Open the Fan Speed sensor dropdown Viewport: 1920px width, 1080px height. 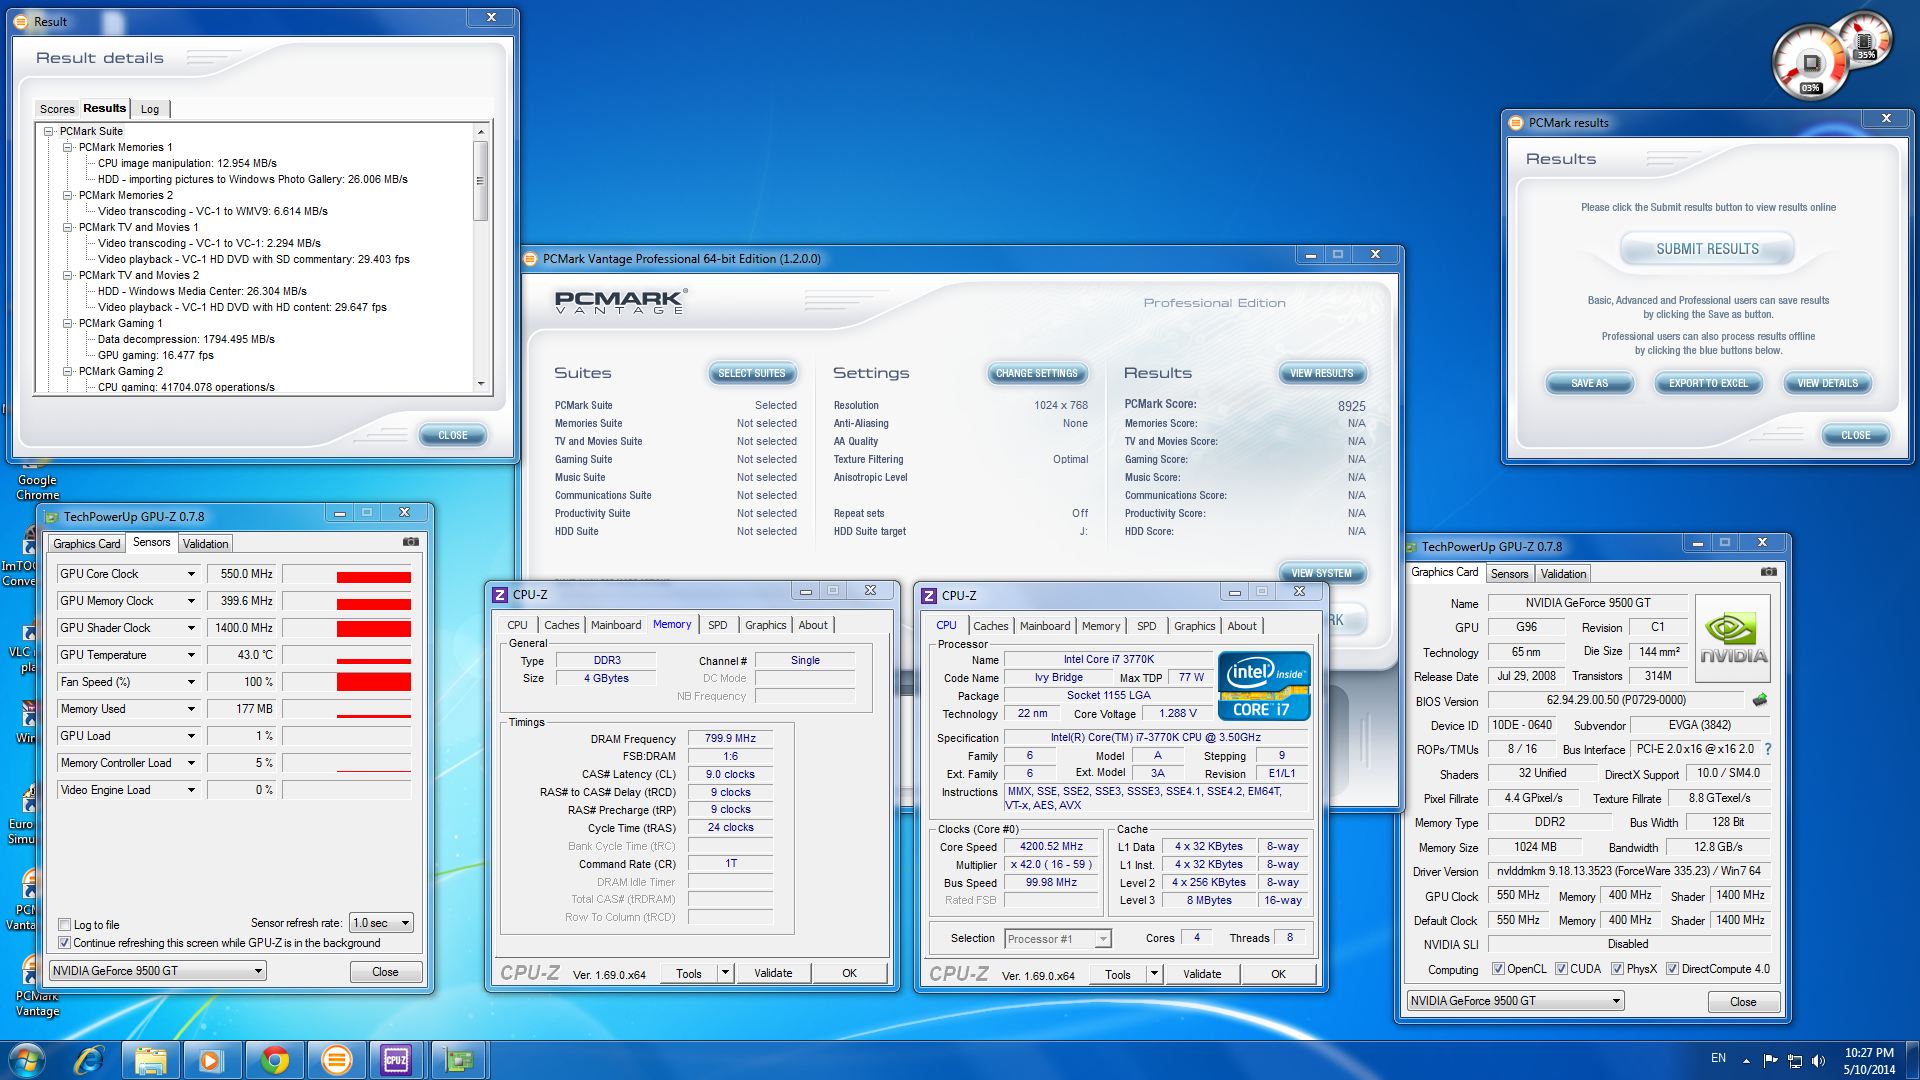[x=191, y=682]
